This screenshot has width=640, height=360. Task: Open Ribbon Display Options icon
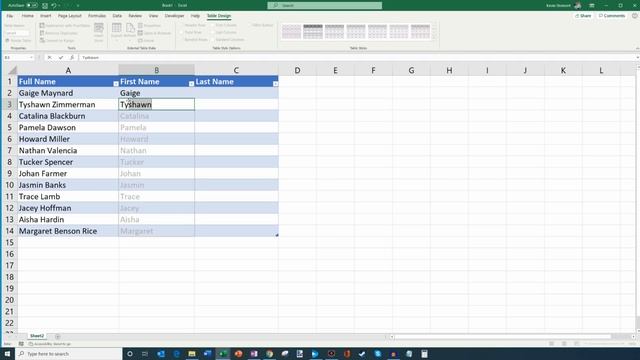(592, 5)
